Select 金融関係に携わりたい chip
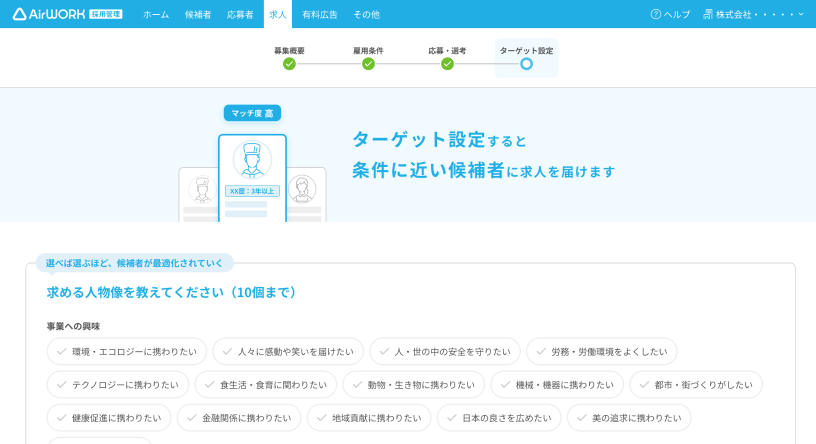Image resolution: width=816 pixels, height=444 pixels. tap(239, 418)
